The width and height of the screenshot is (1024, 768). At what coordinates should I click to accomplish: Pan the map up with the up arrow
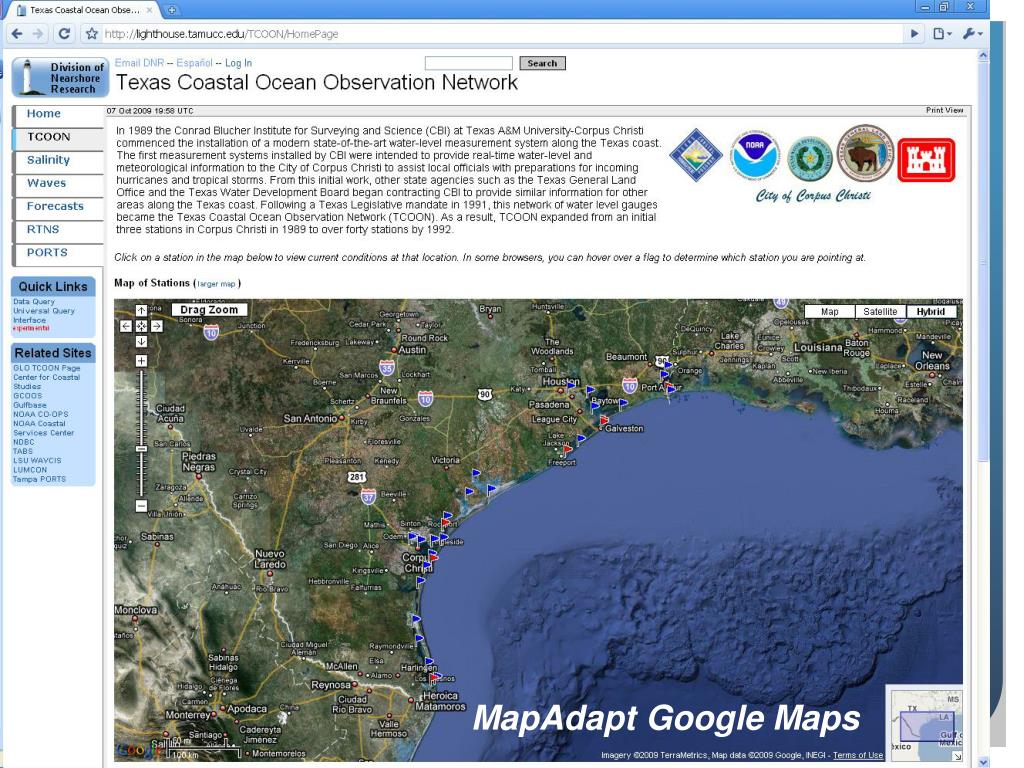pos(141,311)
